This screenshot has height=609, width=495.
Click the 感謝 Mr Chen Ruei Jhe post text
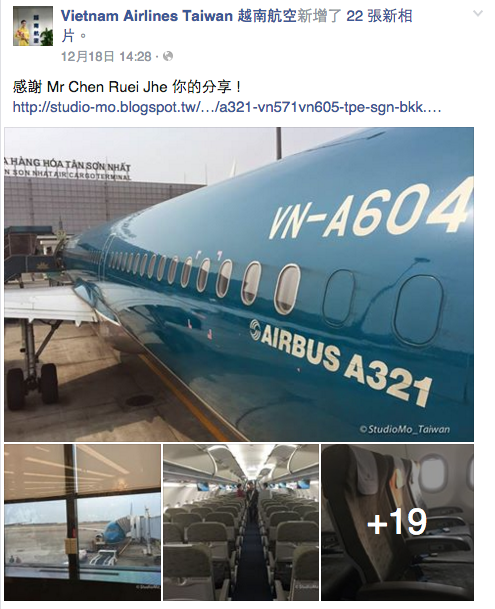click(127, 87)
